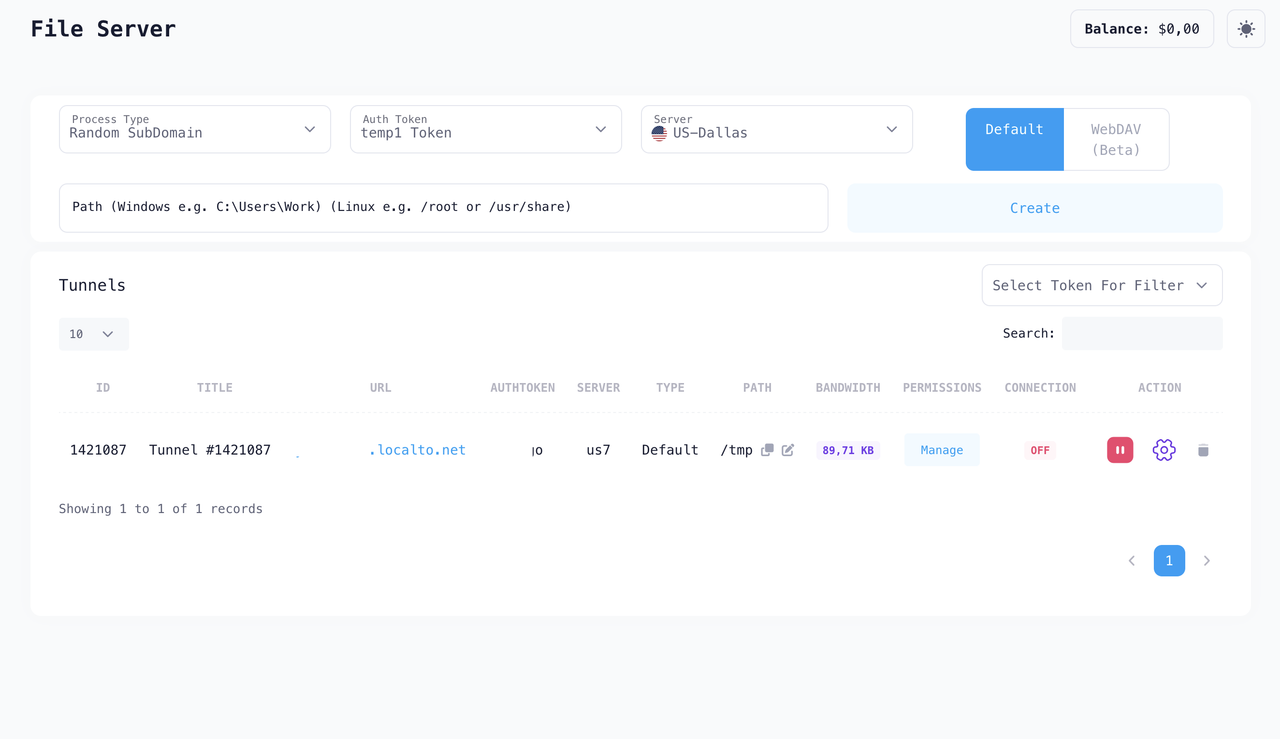The width and height of the screenshot is (1280, 739).
Task: Open the .localto.net tunnel URL
Action: click(x=417, y=450)
